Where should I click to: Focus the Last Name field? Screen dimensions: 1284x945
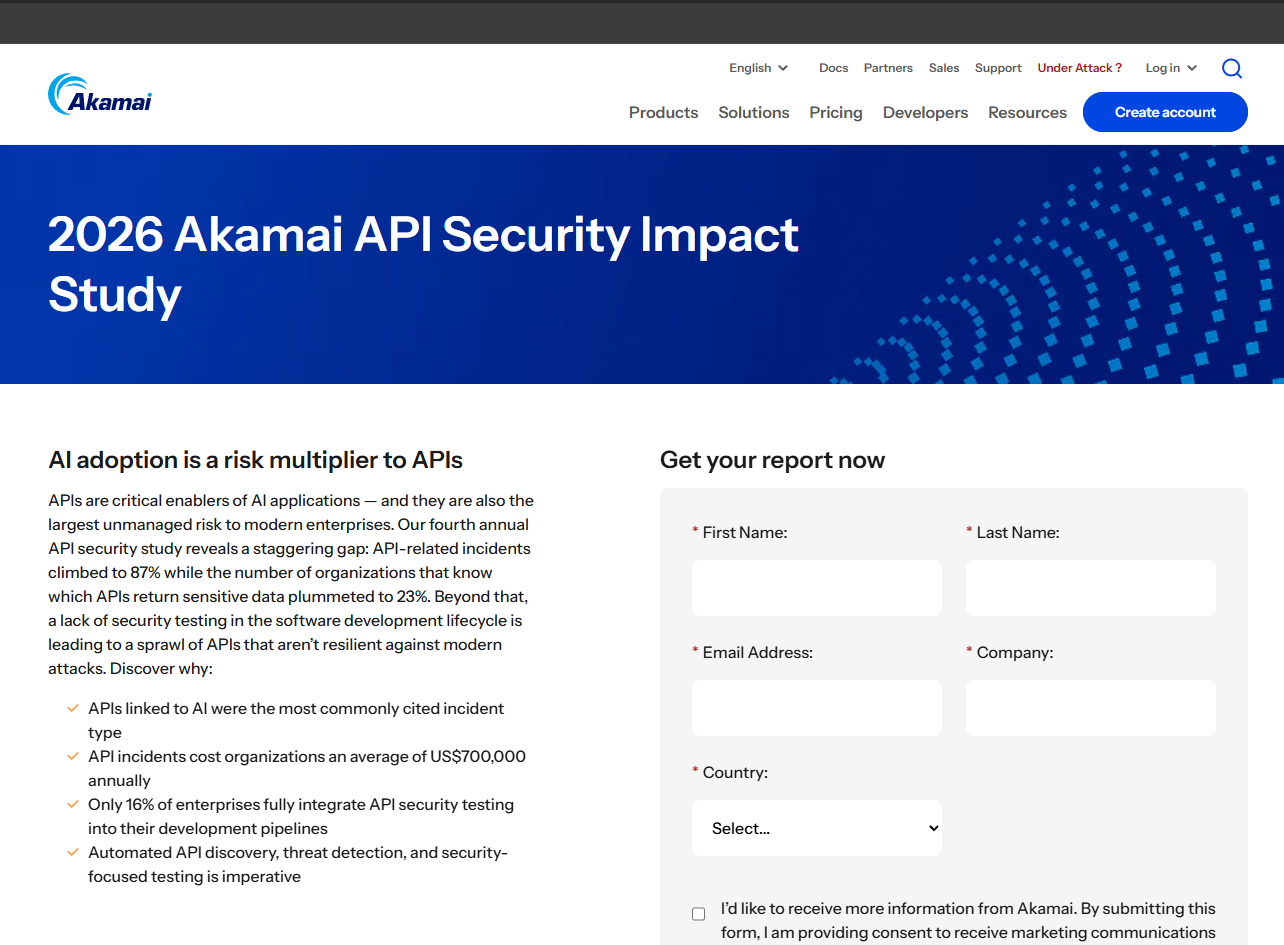[1091, 588]
